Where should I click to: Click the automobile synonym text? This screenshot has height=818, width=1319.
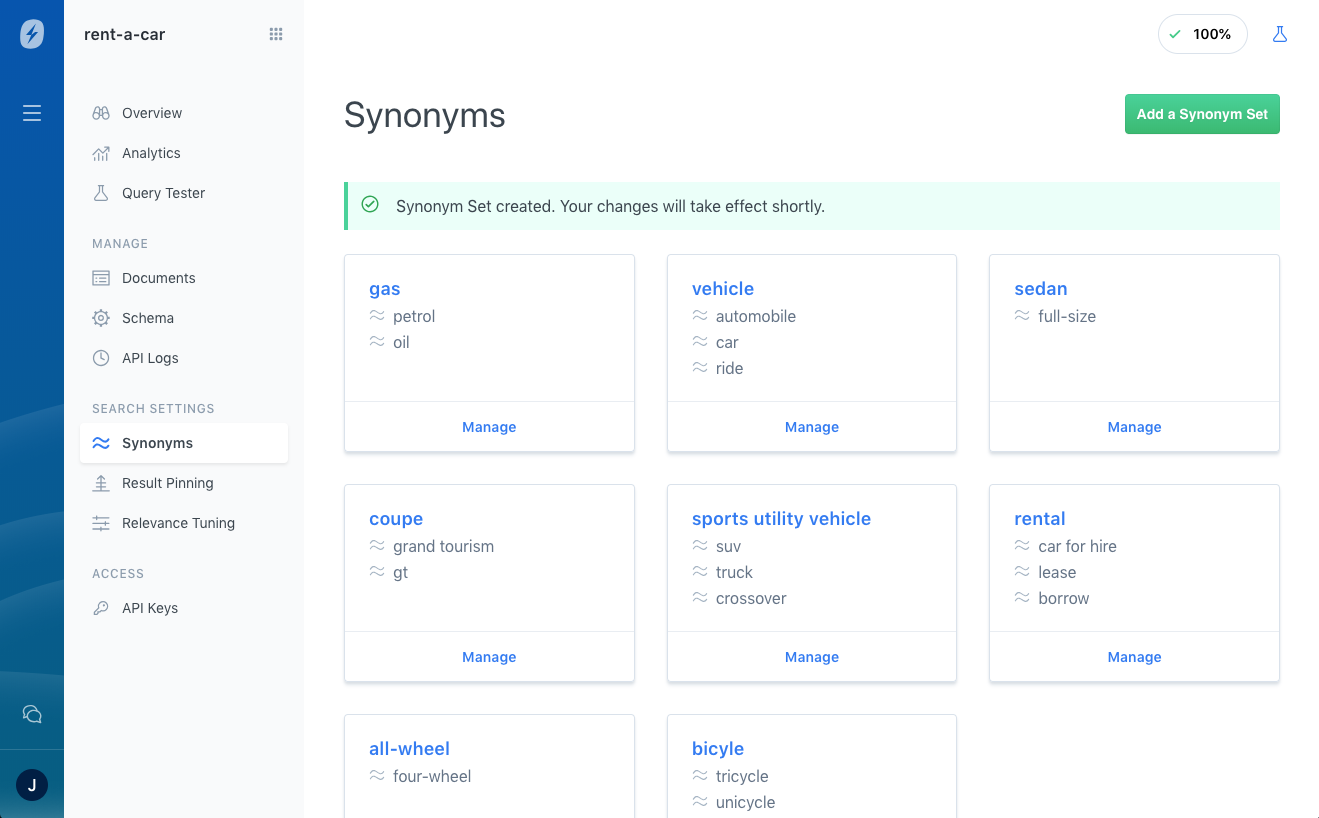(x=756, y=316)
